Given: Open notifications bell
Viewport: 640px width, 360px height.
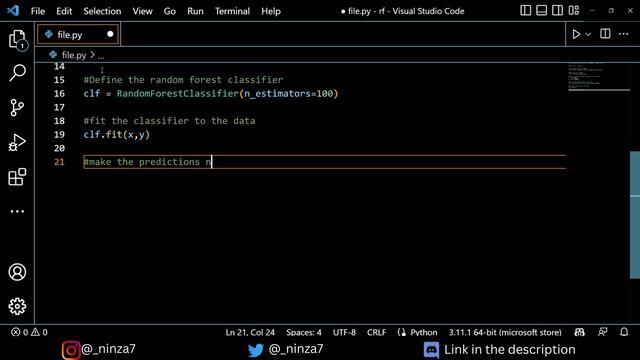Looking at the screenshot, I should pyautogui.click(x=624, y=332).
